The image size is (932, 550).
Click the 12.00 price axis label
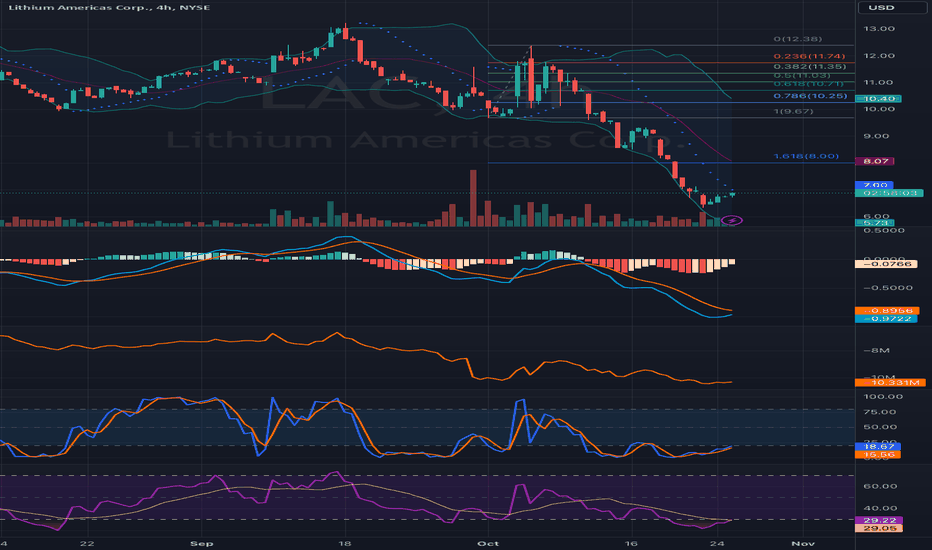click(879, 55)
